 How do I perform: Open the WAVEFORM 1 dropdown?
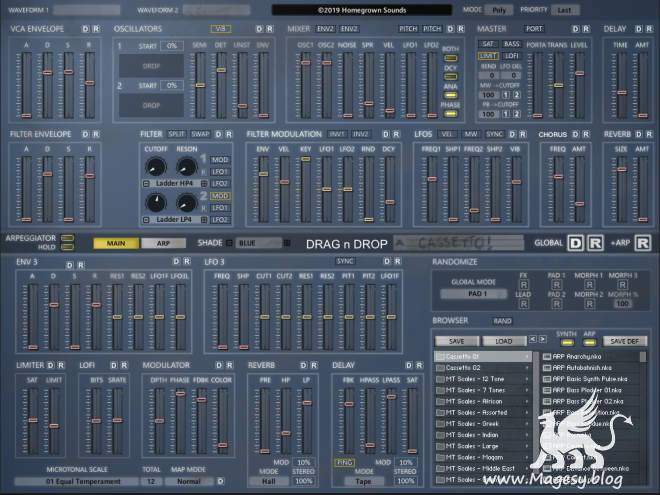pyautogui.click(x=87, y=10)
